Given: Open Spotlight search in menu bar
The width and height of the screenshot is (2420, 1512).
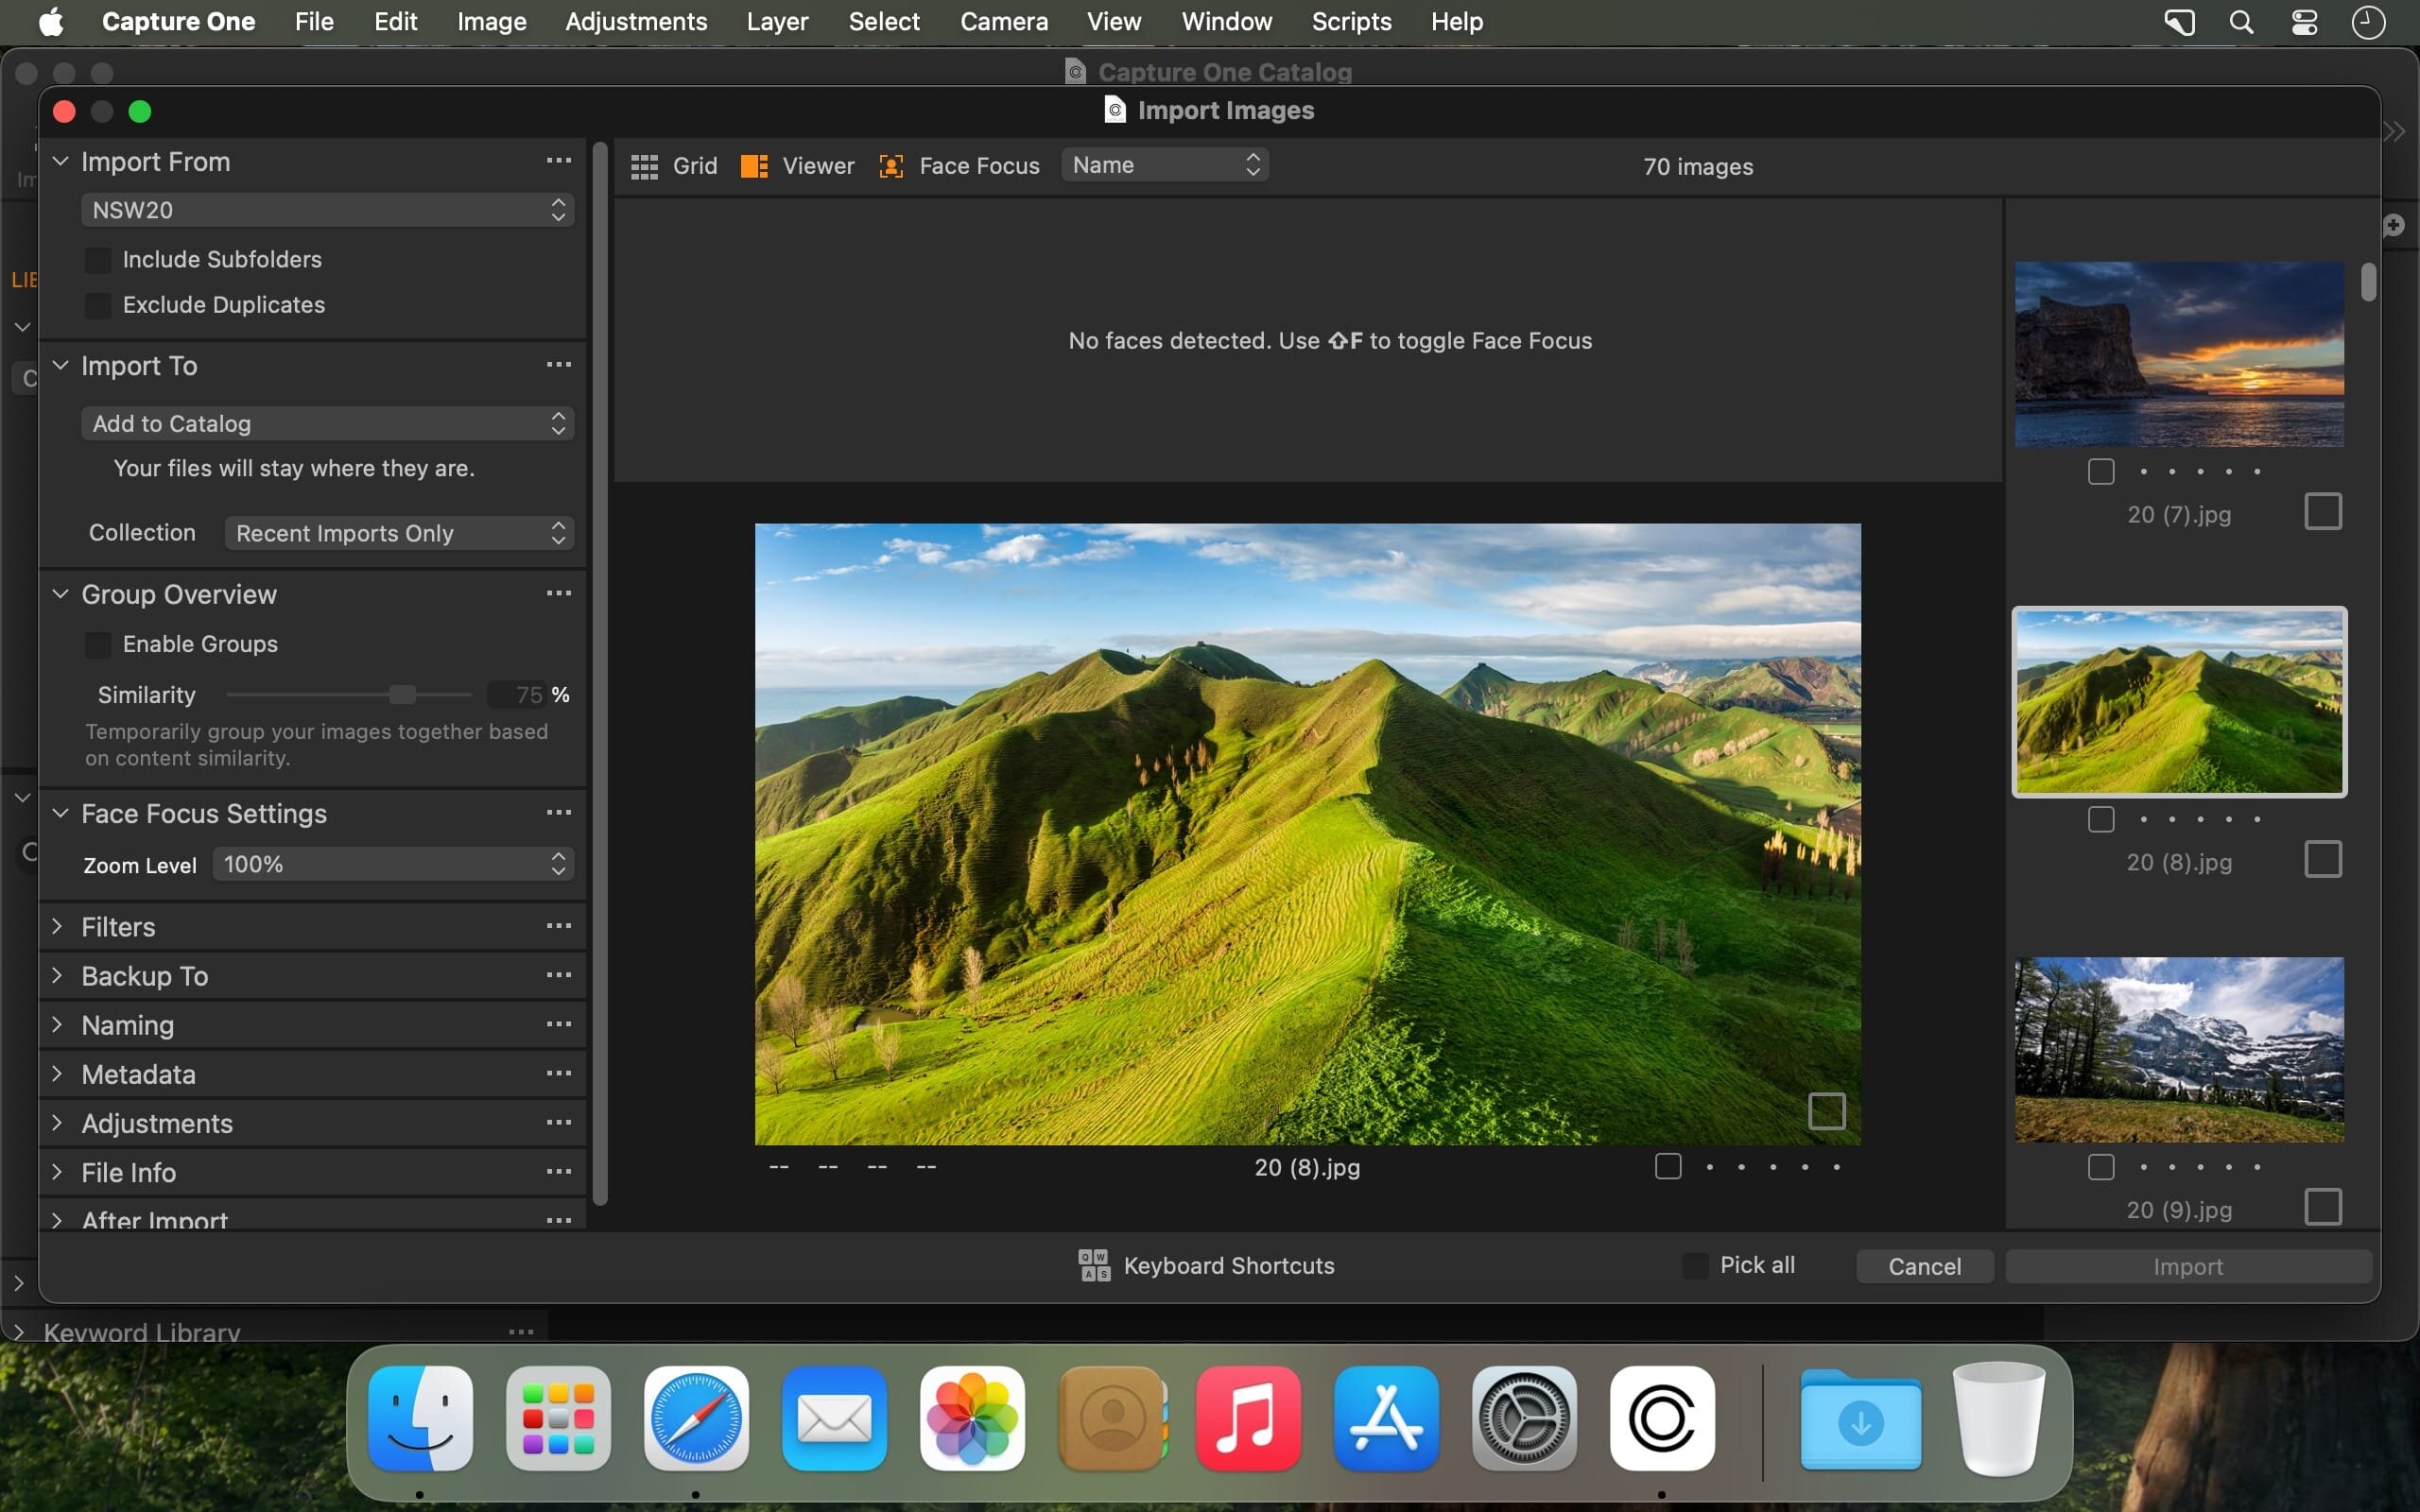Looking at the screenshot, I should (2241, 22).
